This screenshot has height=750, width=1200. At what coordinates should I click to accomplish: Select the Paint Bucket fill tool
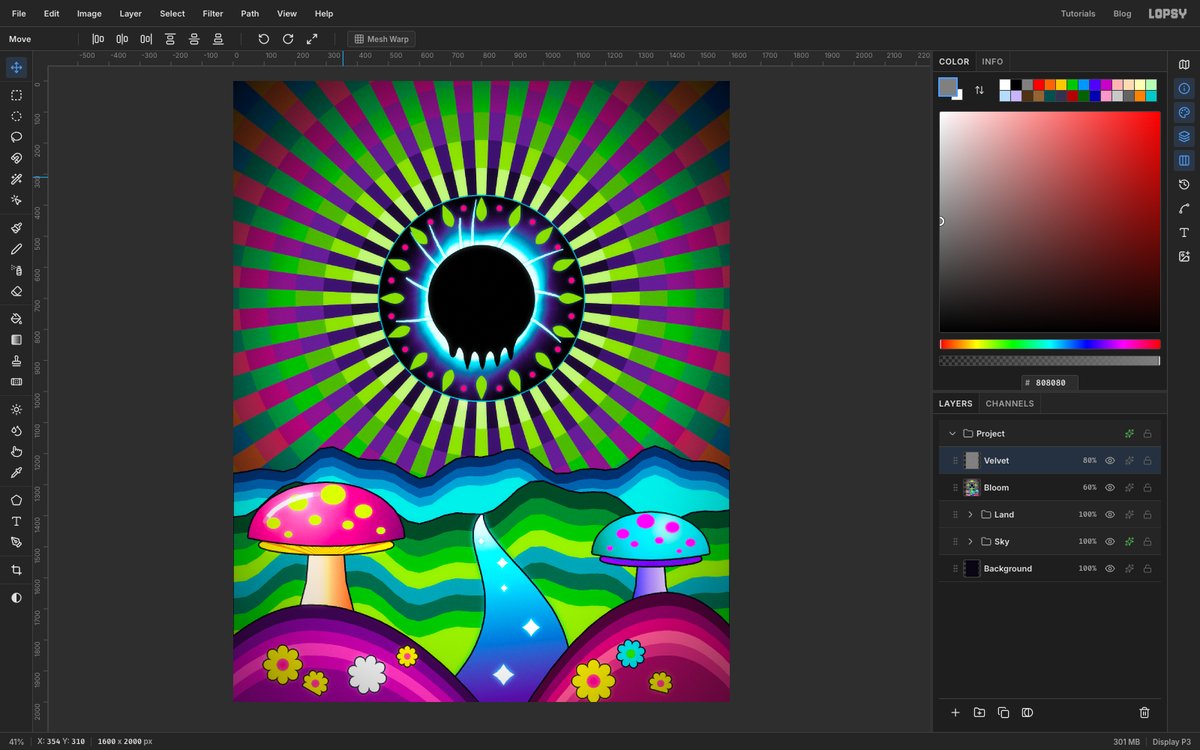click(x=16, y=319)
